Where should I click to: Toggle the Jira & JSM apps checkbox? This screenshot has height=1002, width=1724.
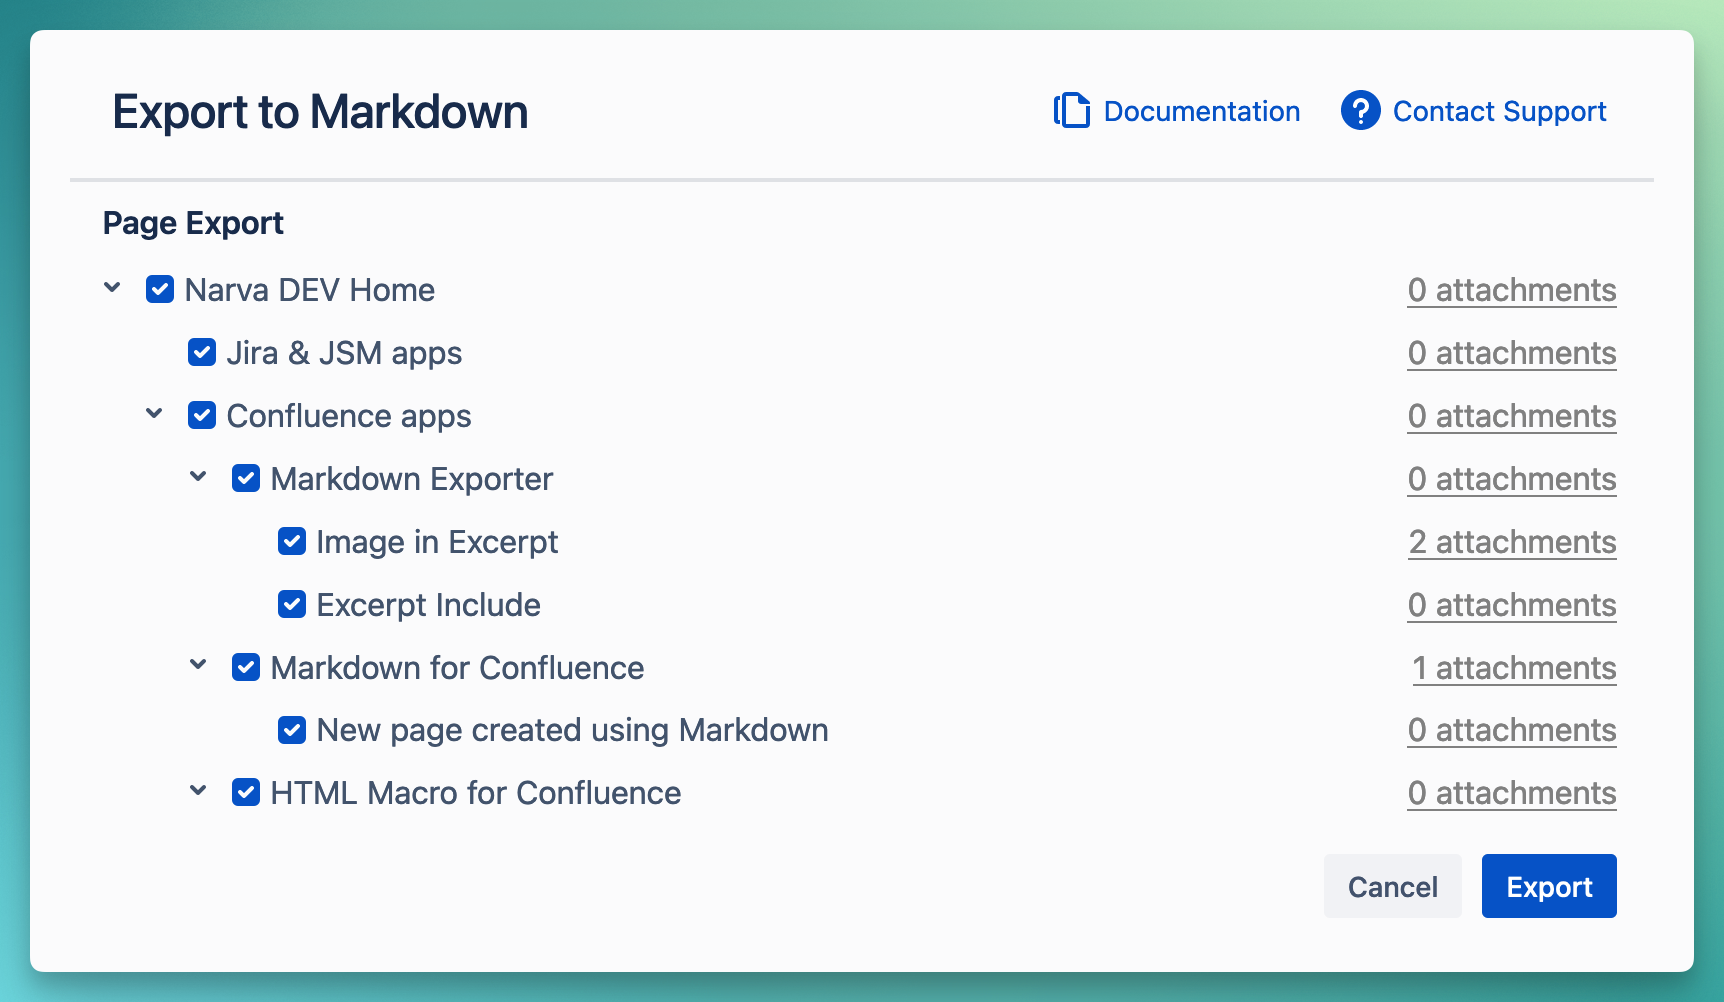[202, 353]
